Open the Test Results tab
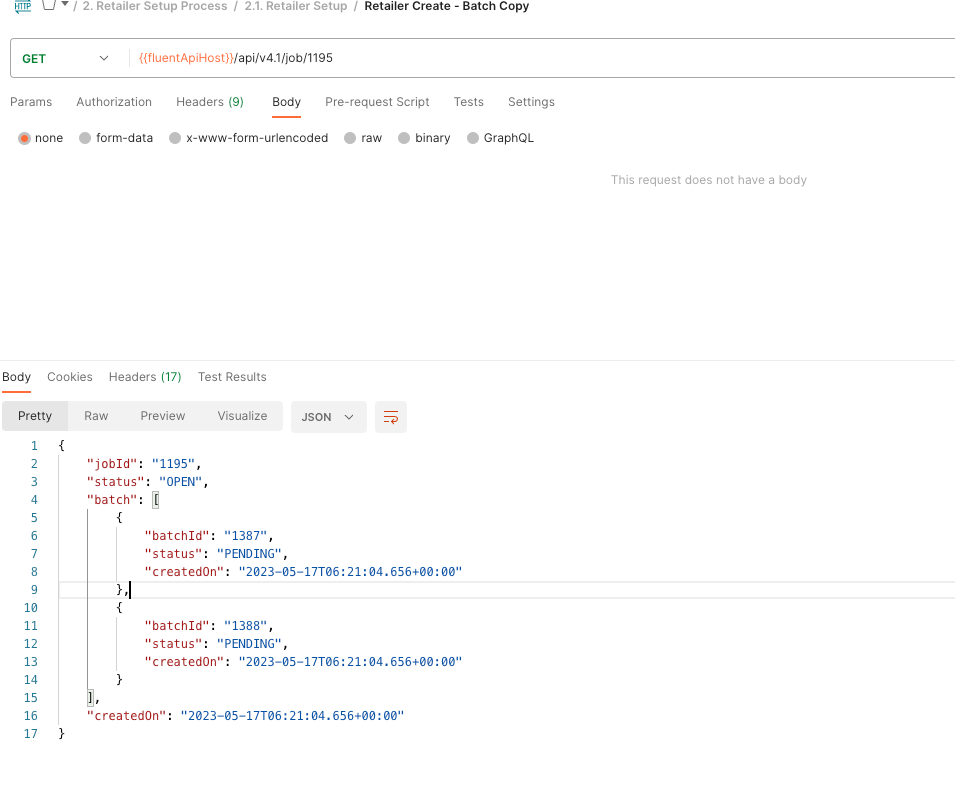955x802 pixels. coord(232,377)
